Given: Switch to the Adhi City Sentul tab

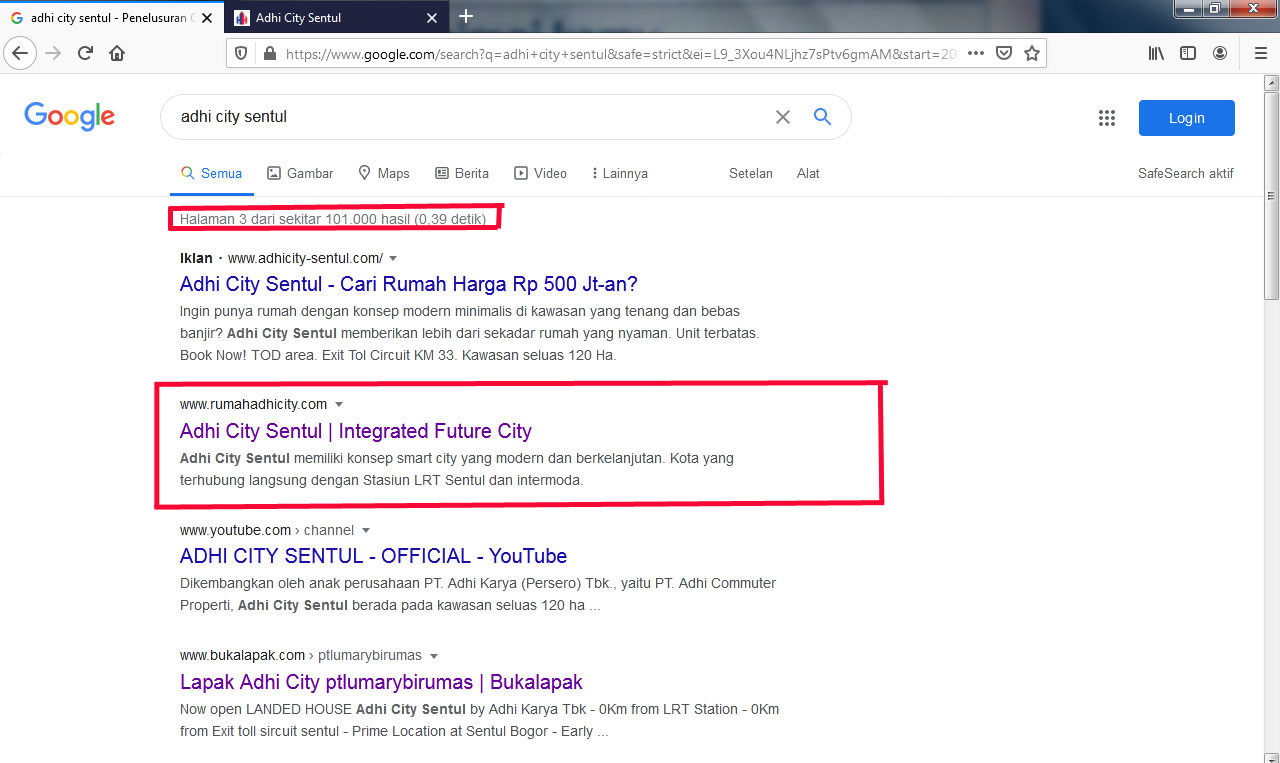Looking at the screenshot, I should pyautogui.click(x=335, y=18).
